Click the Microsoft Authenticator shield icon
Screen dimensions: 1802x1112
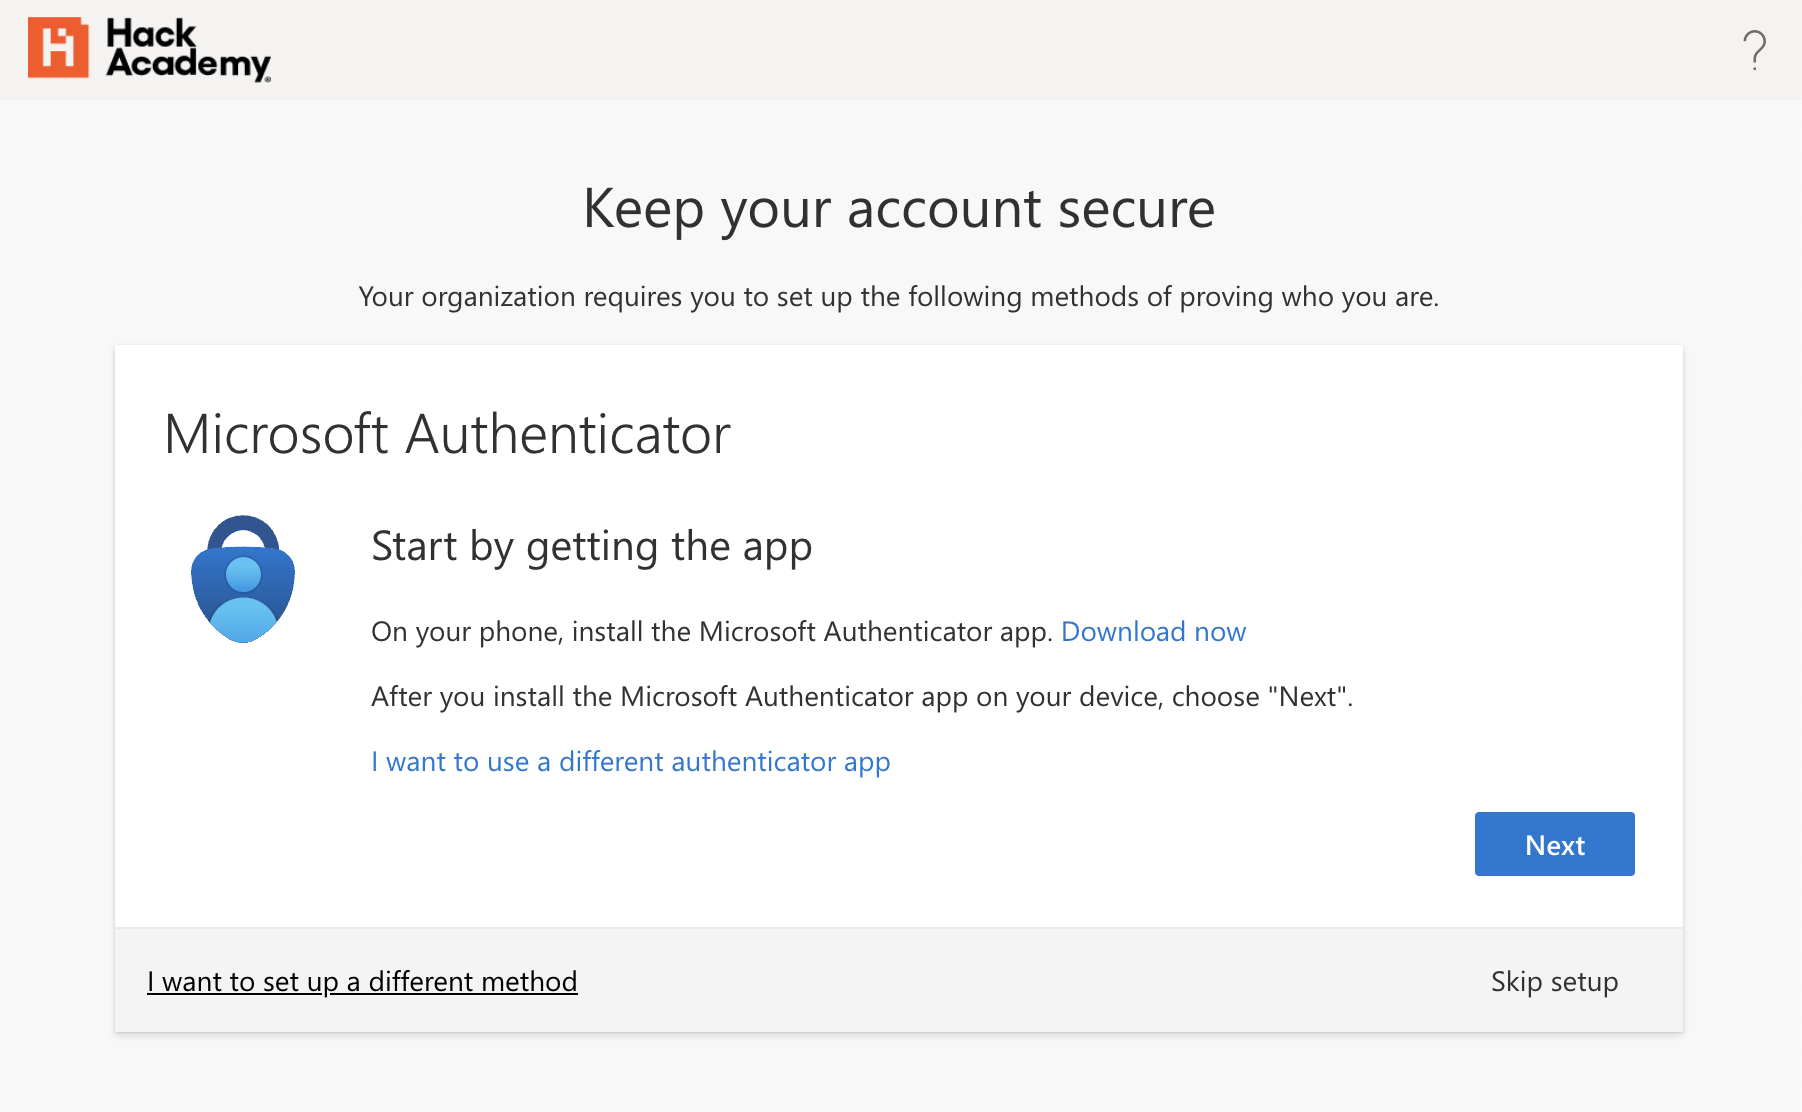coord(243,579)
